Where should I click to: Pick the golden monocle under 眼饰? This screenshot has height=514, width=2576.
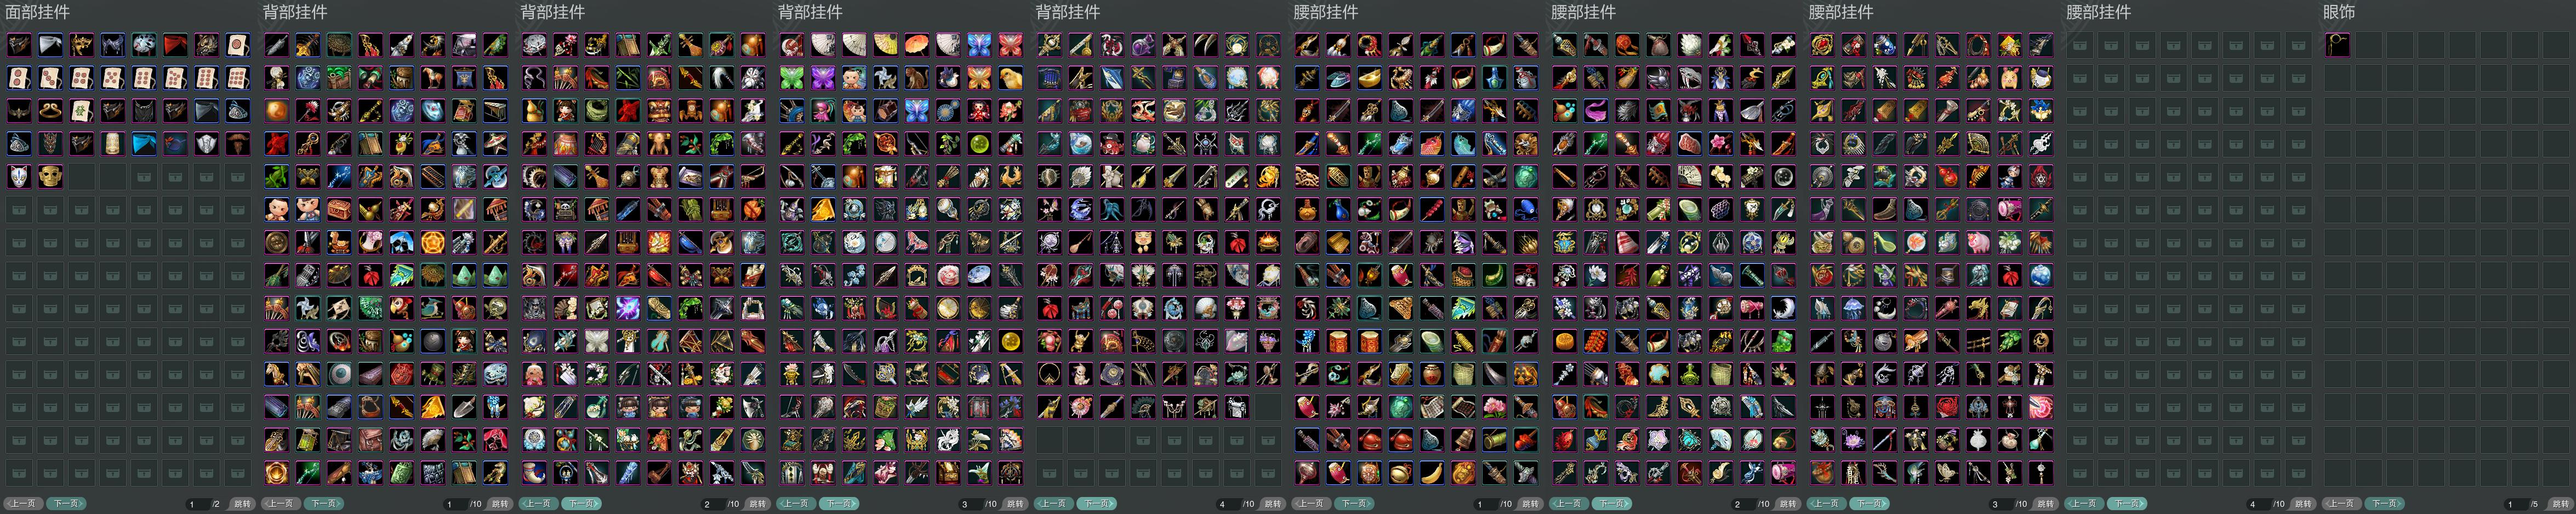(x=2338, y=45)
